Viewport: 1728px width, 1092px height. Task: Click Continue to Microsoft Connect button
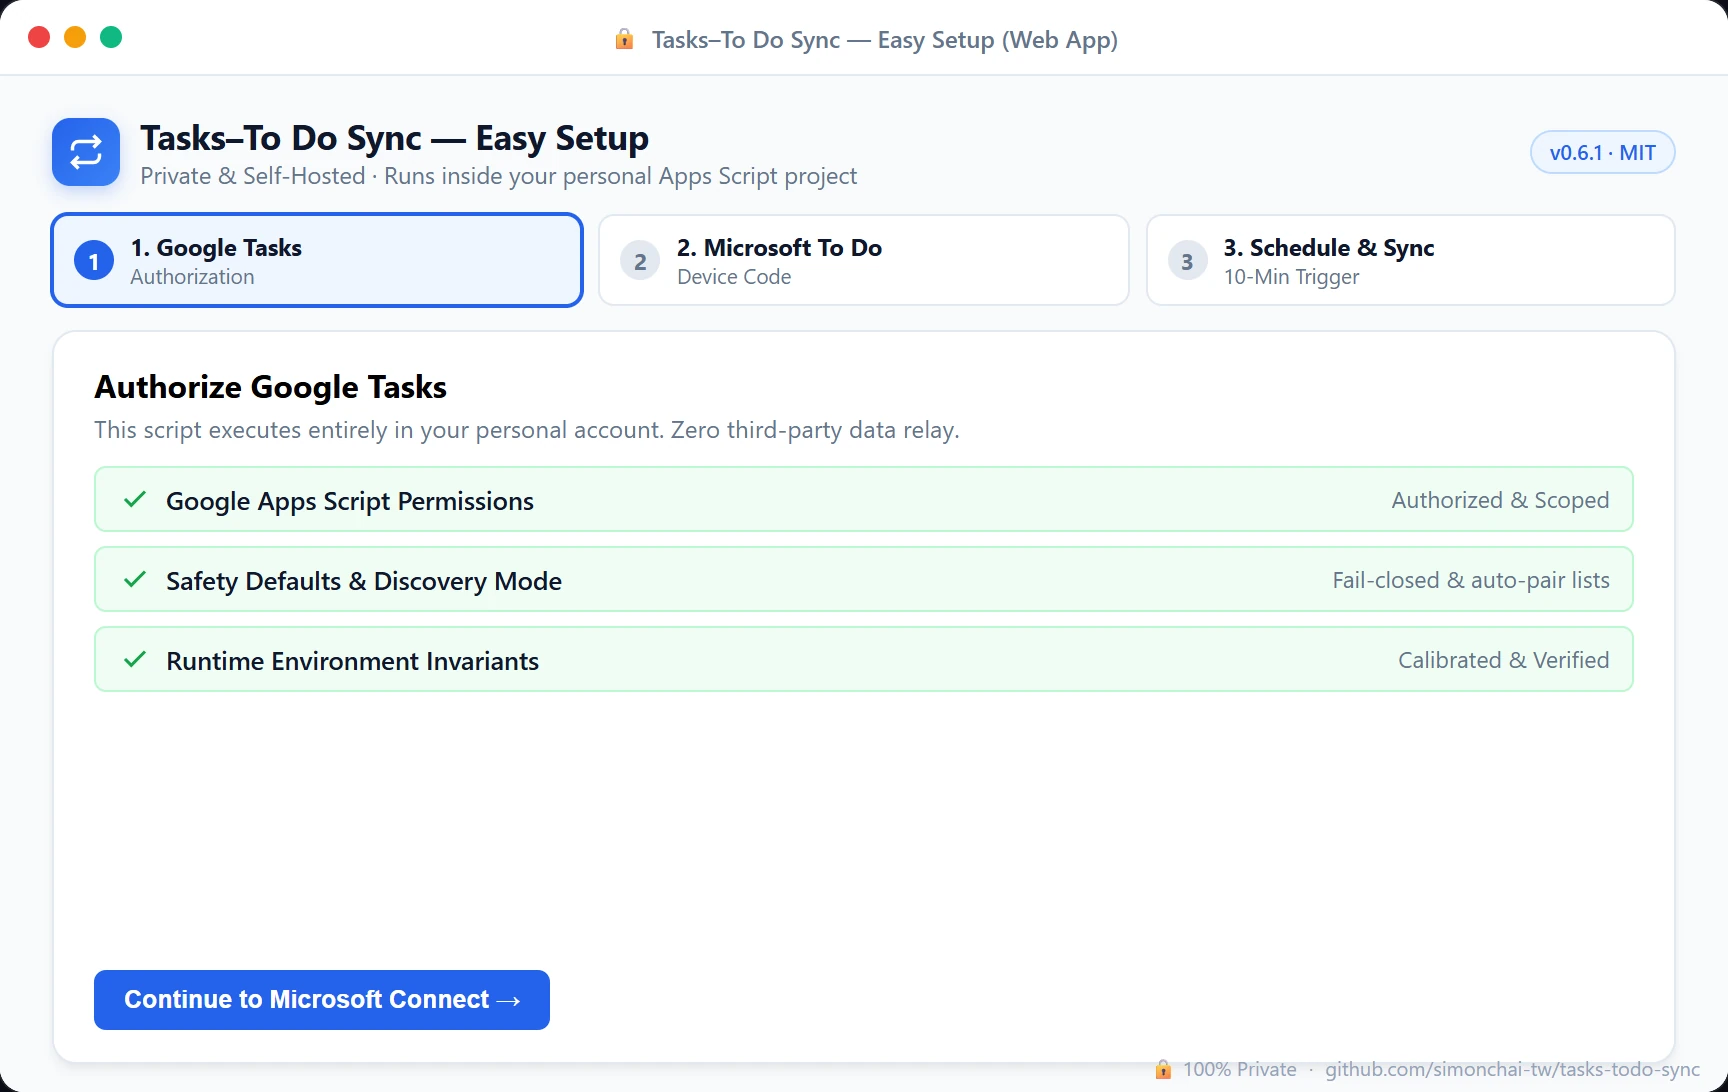322,1000
